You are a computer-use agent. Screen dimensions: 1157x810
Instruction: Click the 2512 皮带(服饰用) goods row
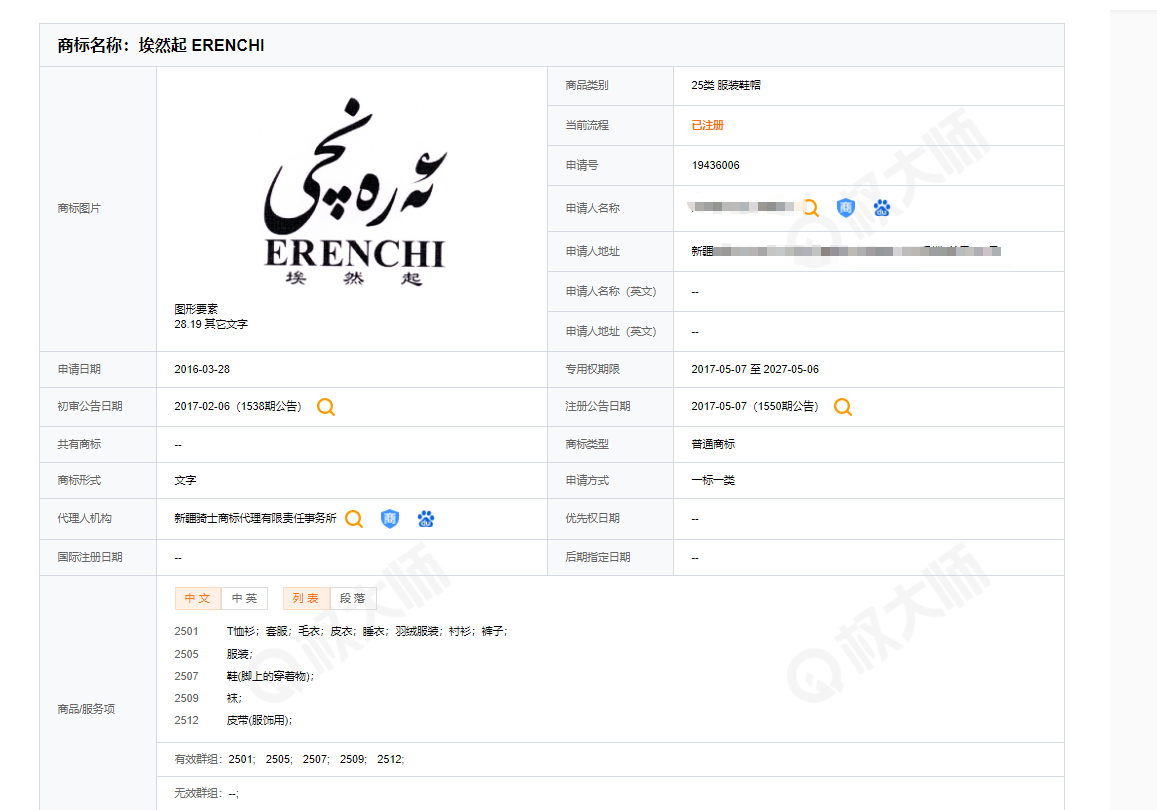(233, 721)
